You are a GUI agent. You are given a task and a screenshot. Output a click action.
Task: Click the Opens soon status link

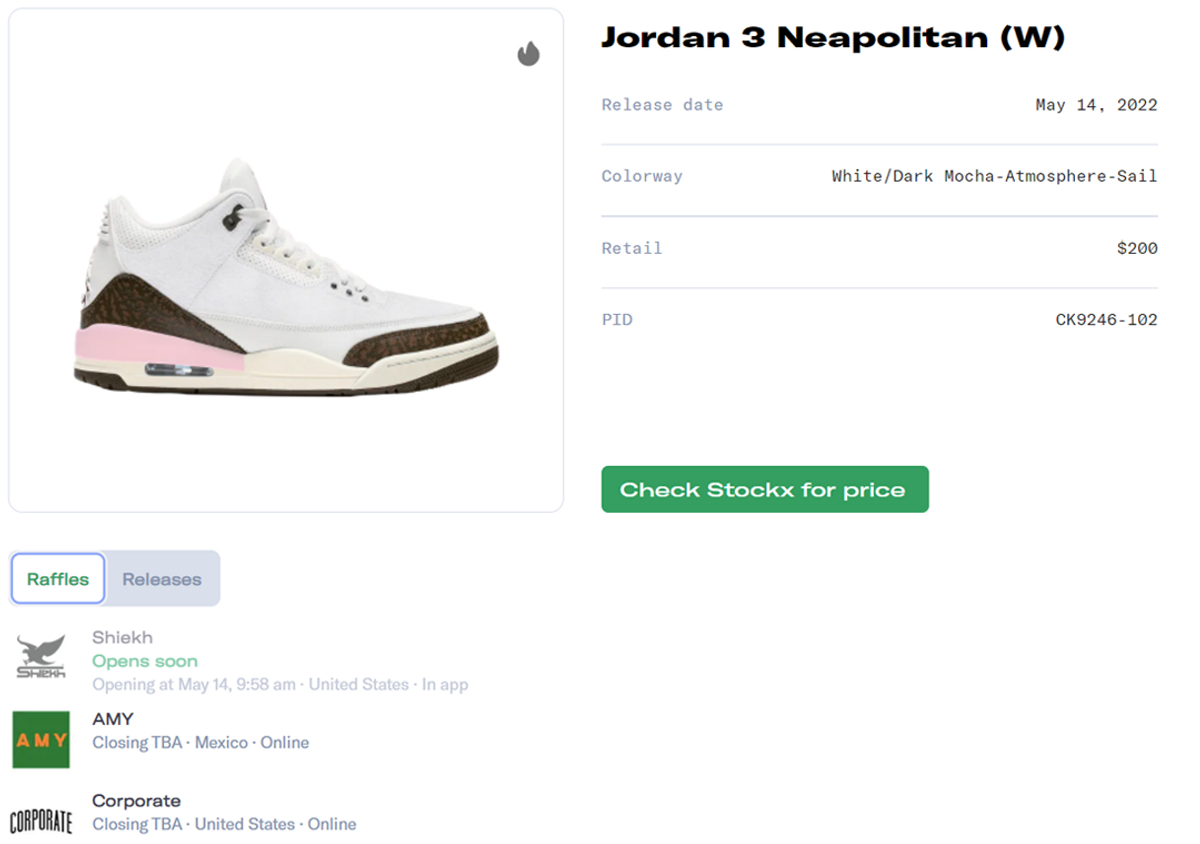tap(144, 661)
